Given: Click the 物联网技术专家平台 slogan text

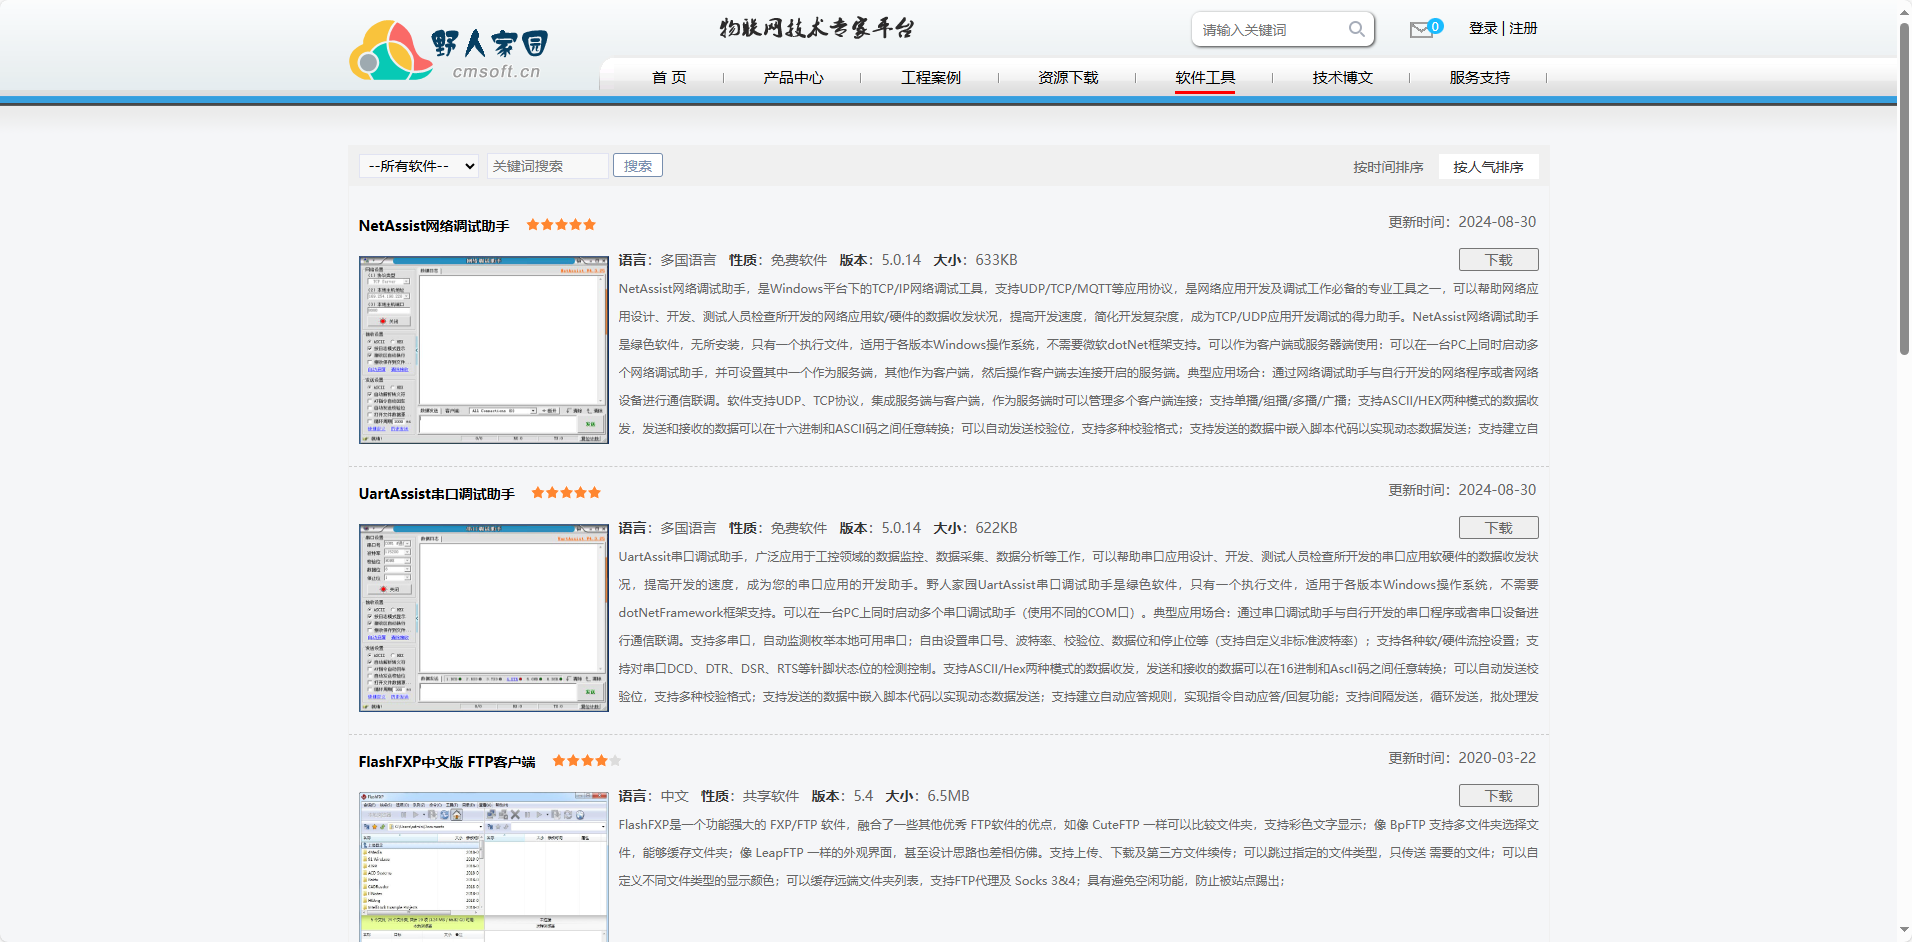Looking at the screenshot, I should [x=816, y=28].
